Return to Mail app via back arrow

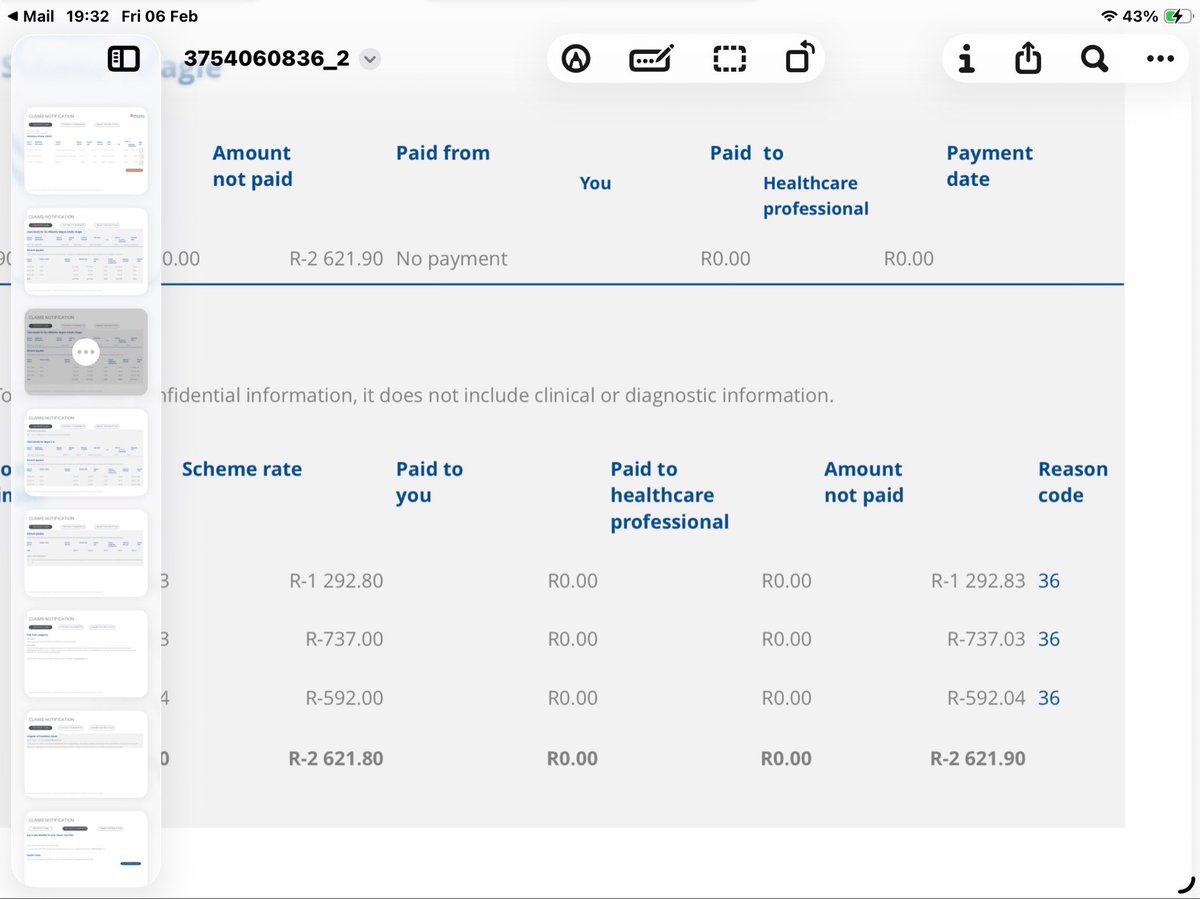point(30,16)
